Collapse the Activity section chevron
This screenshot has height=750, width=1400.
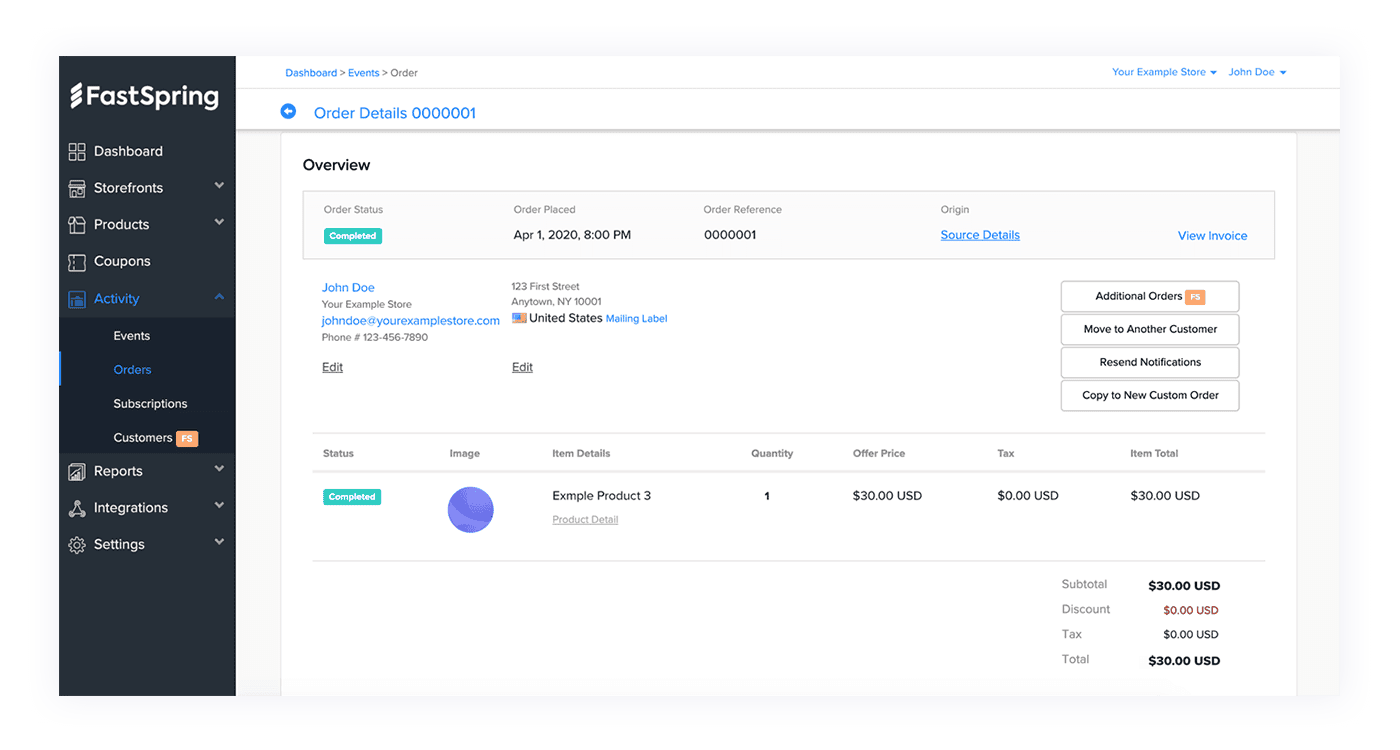point(219,297)
